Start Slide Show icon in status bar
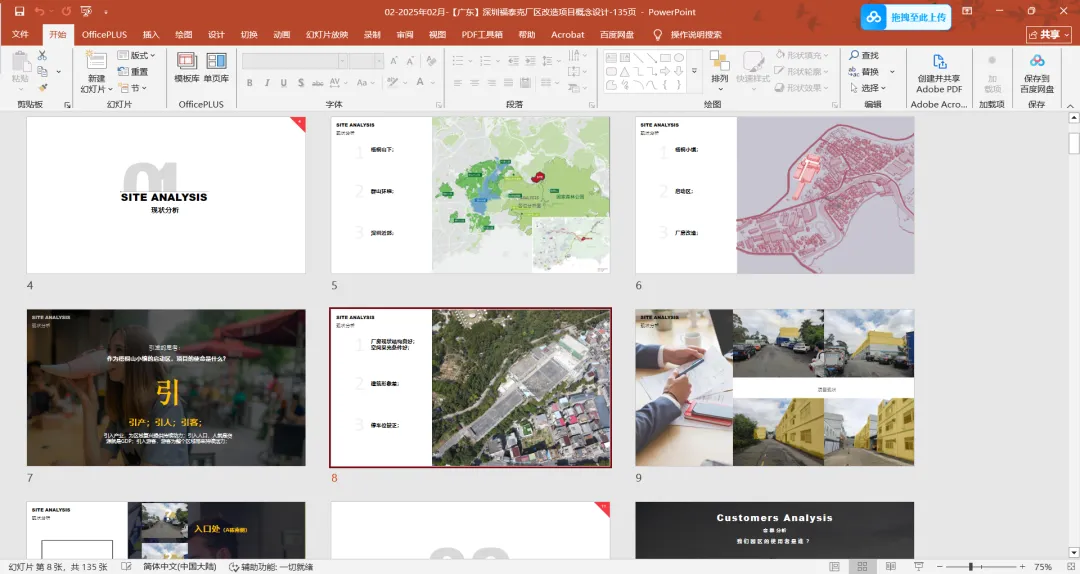 pyautogui.click(x=918, y=566)
